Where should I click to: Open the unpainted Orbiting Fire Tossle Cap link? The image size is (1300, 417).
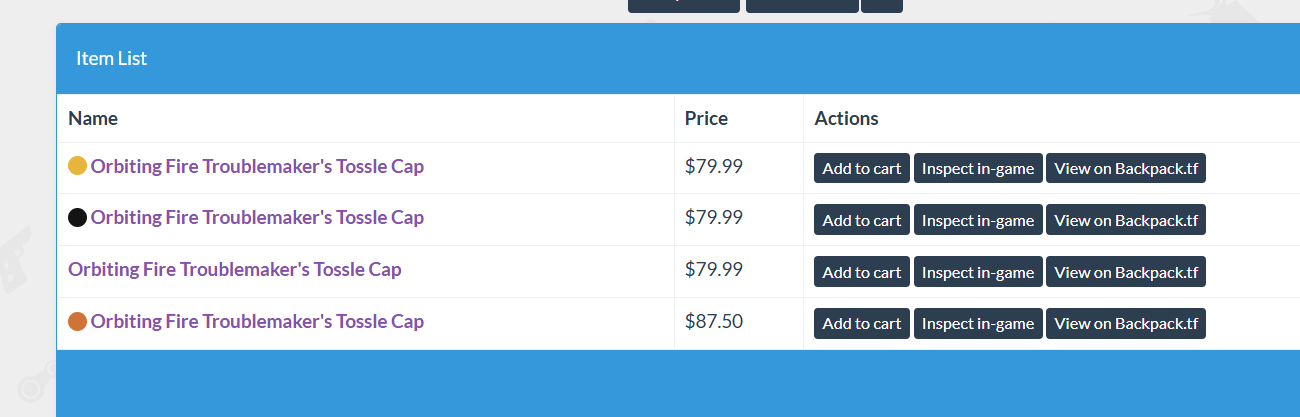235,270
